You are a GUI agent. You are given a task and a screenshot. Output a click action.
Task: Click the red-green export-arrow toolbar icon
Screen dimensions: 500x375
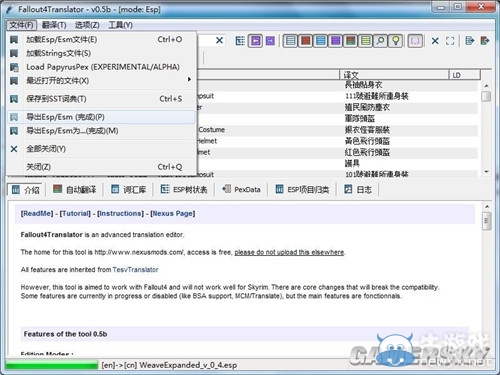485,41
